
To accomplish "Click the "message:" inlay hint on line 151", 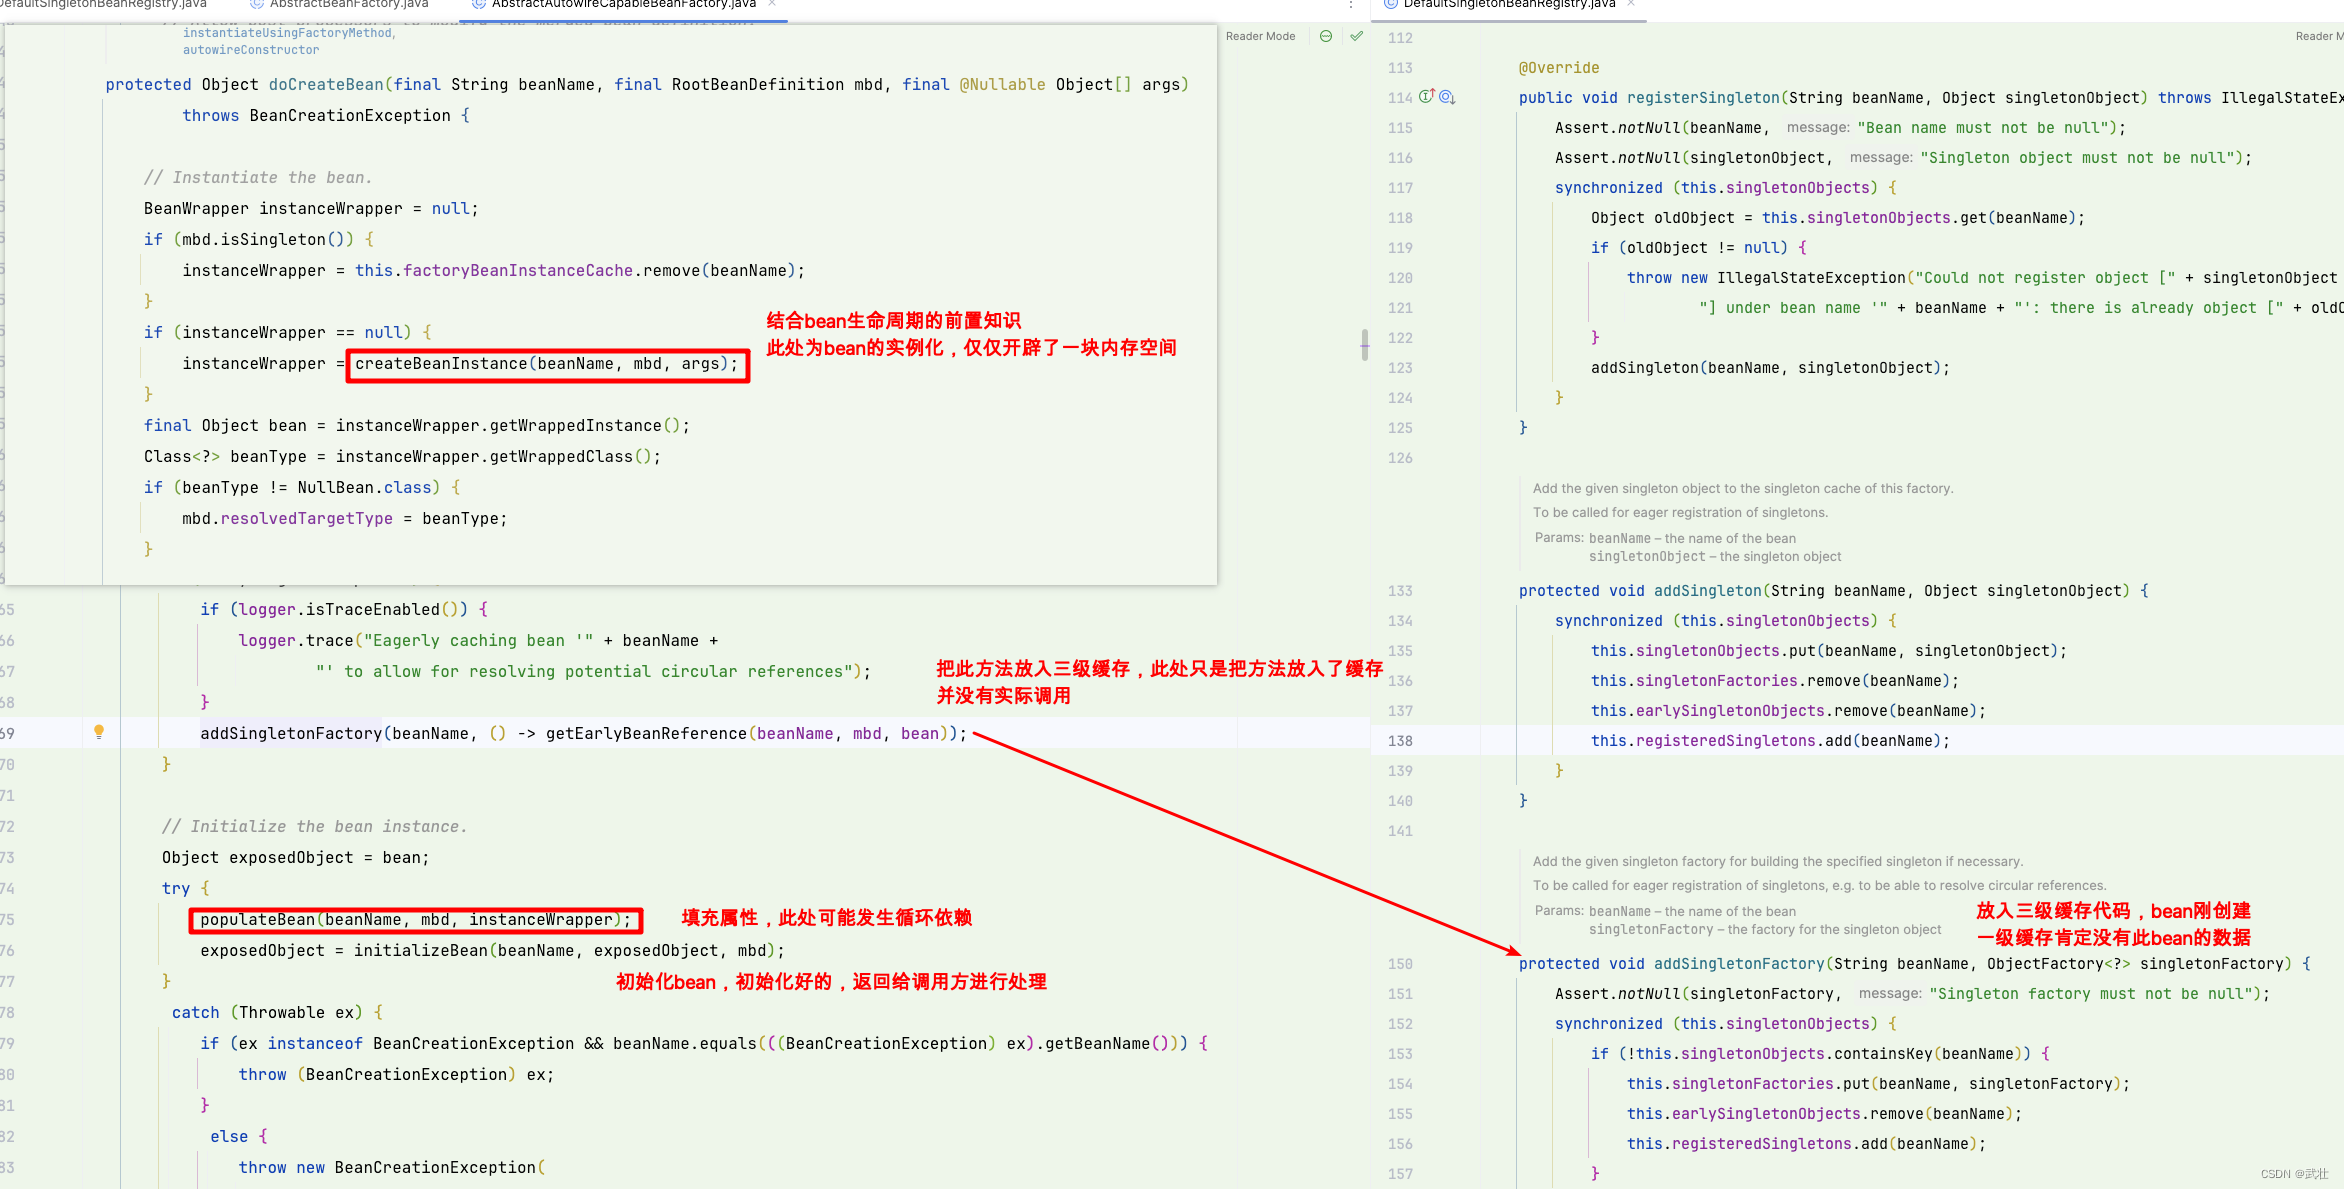I will (x=1890, y=993).
